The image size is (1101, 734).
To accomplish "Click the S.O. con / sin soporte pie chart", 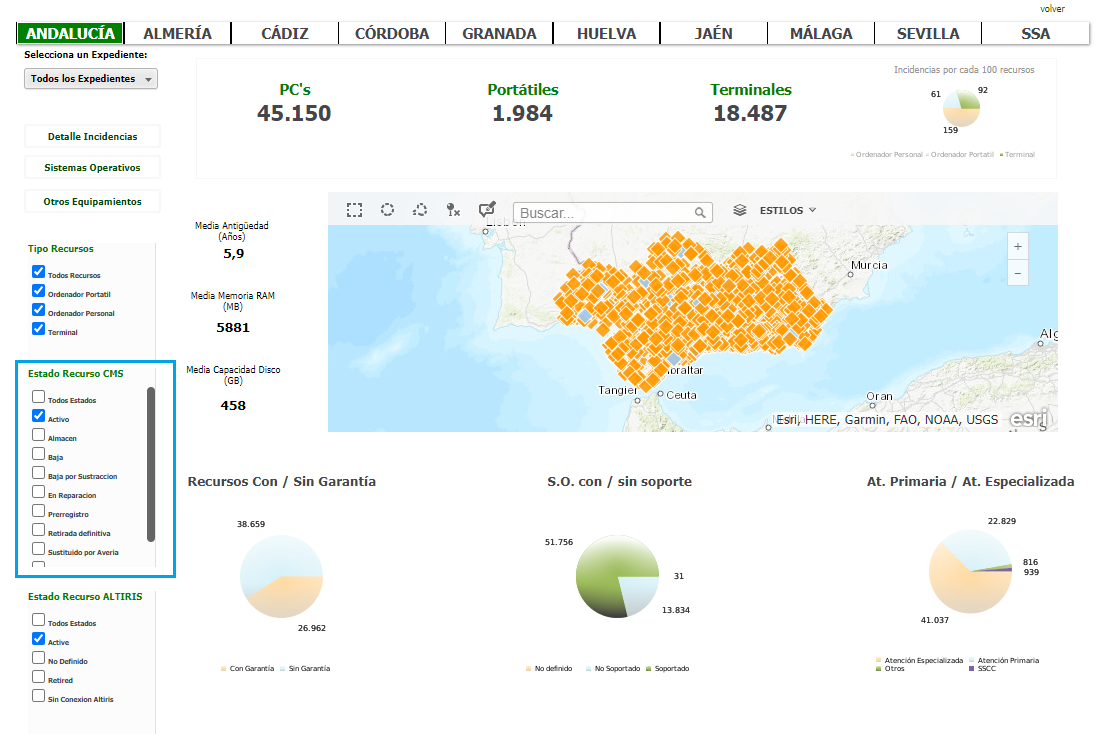I will coord(617,577).
